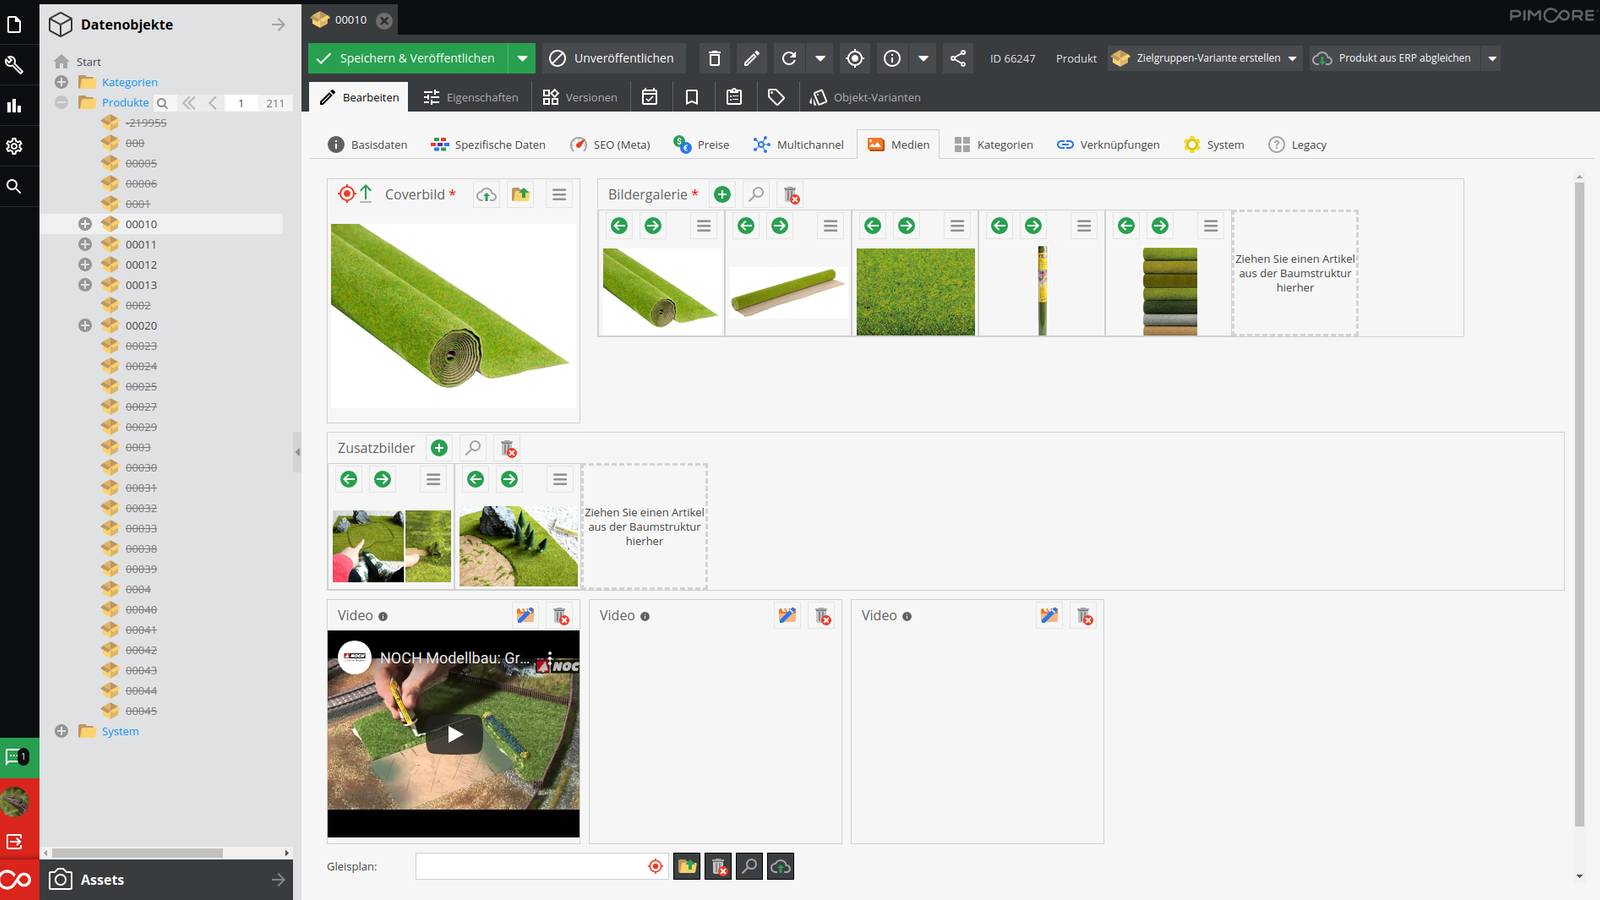Open dropdown arrow next to reload icon
Screen dimensions: 1600x900
pyautogui.click(x=820, y=58)
